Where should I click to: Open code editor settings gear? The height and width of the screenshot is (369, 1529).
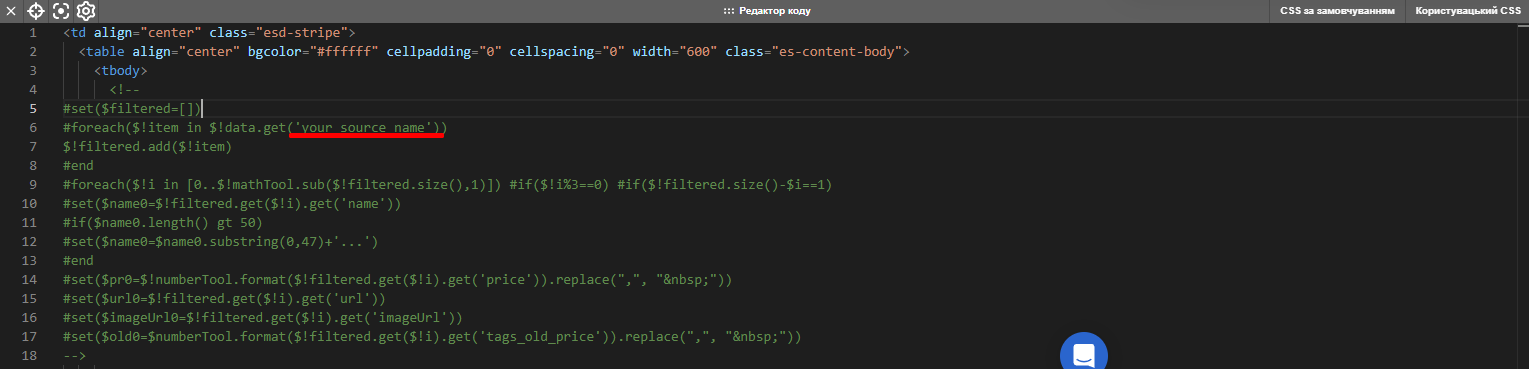point(86,11)
